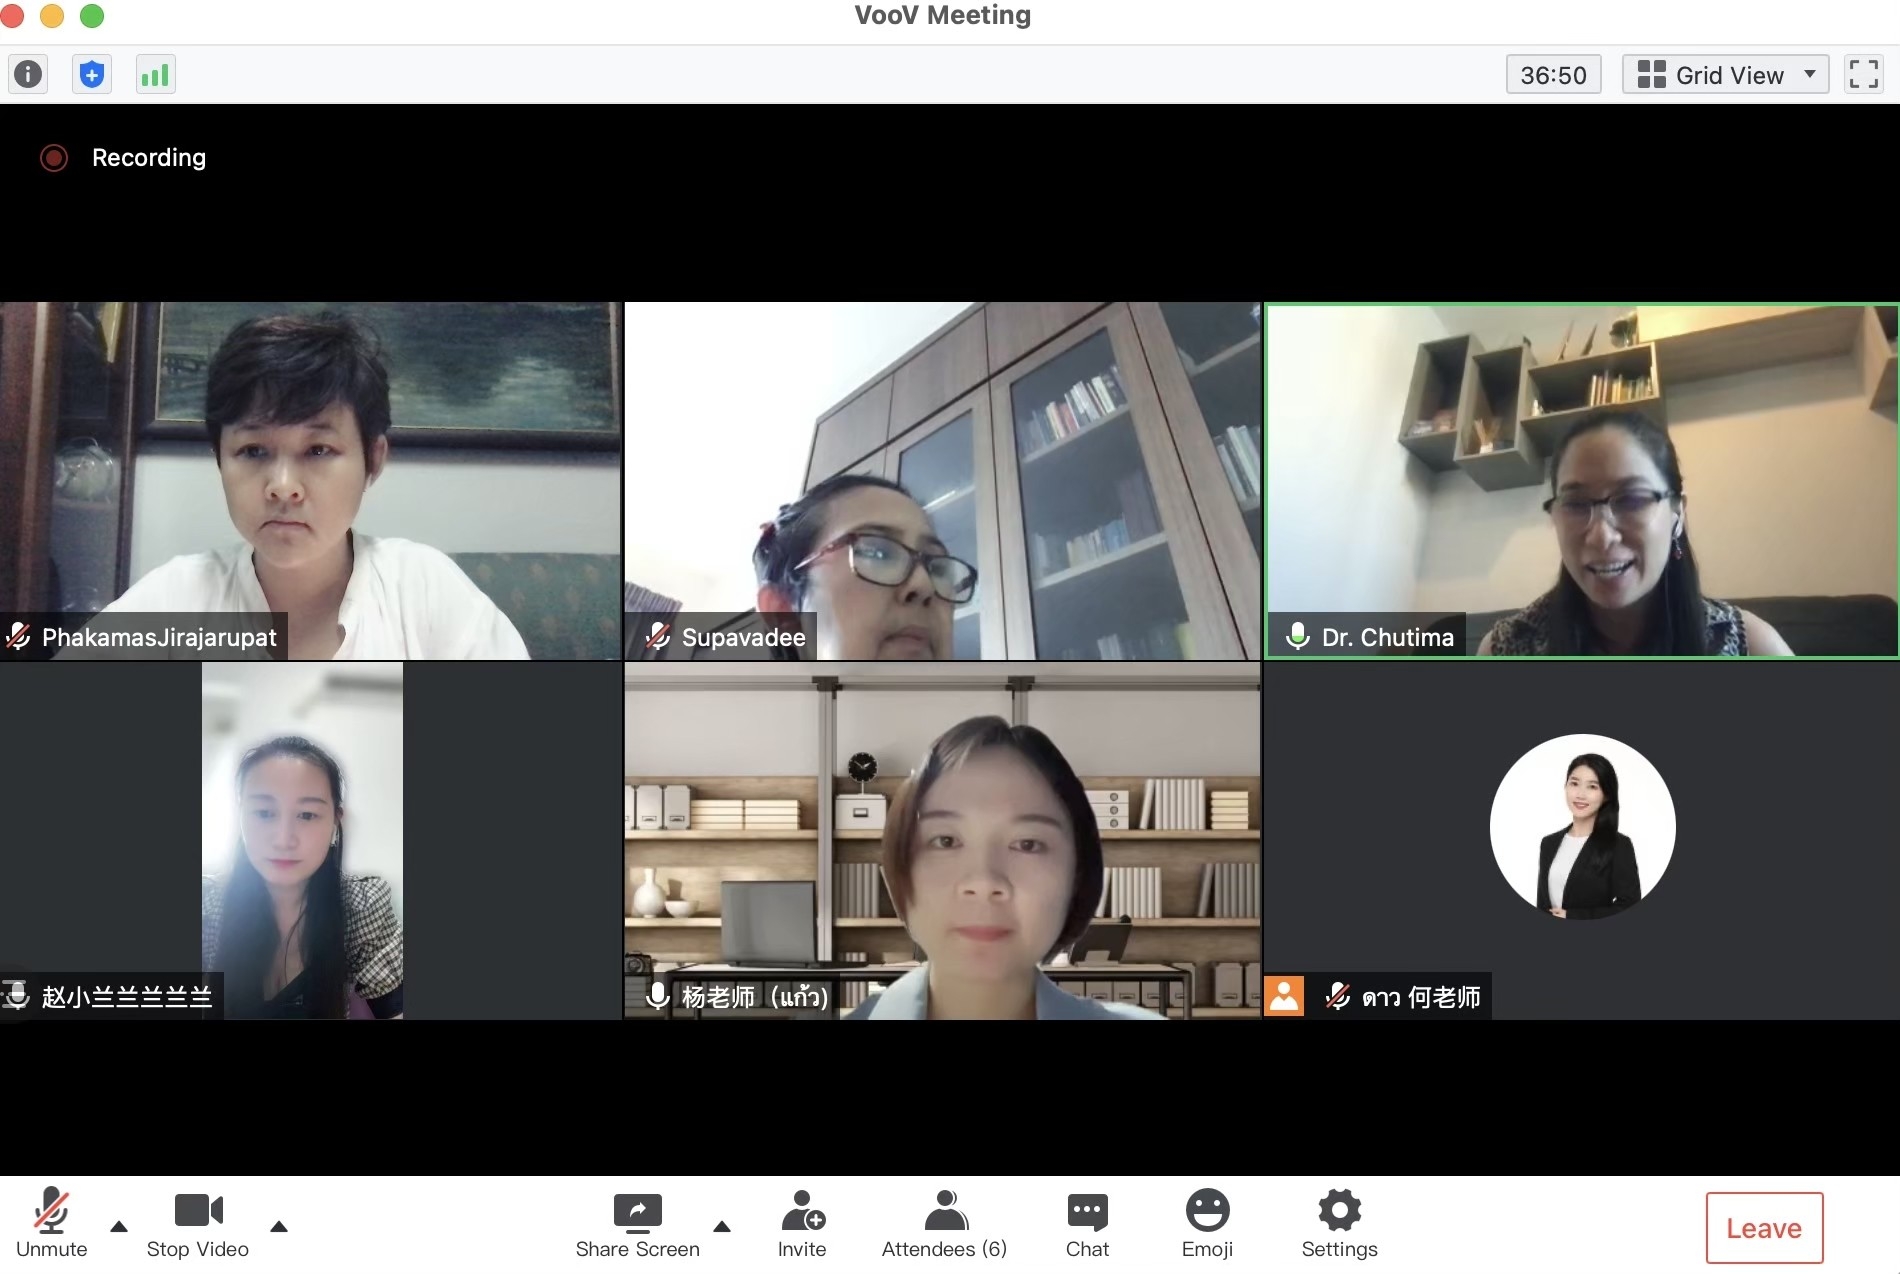Click muted mic icon beside ดาว 何老师
This screenshot has height=1274, width=1900.
1337,996
